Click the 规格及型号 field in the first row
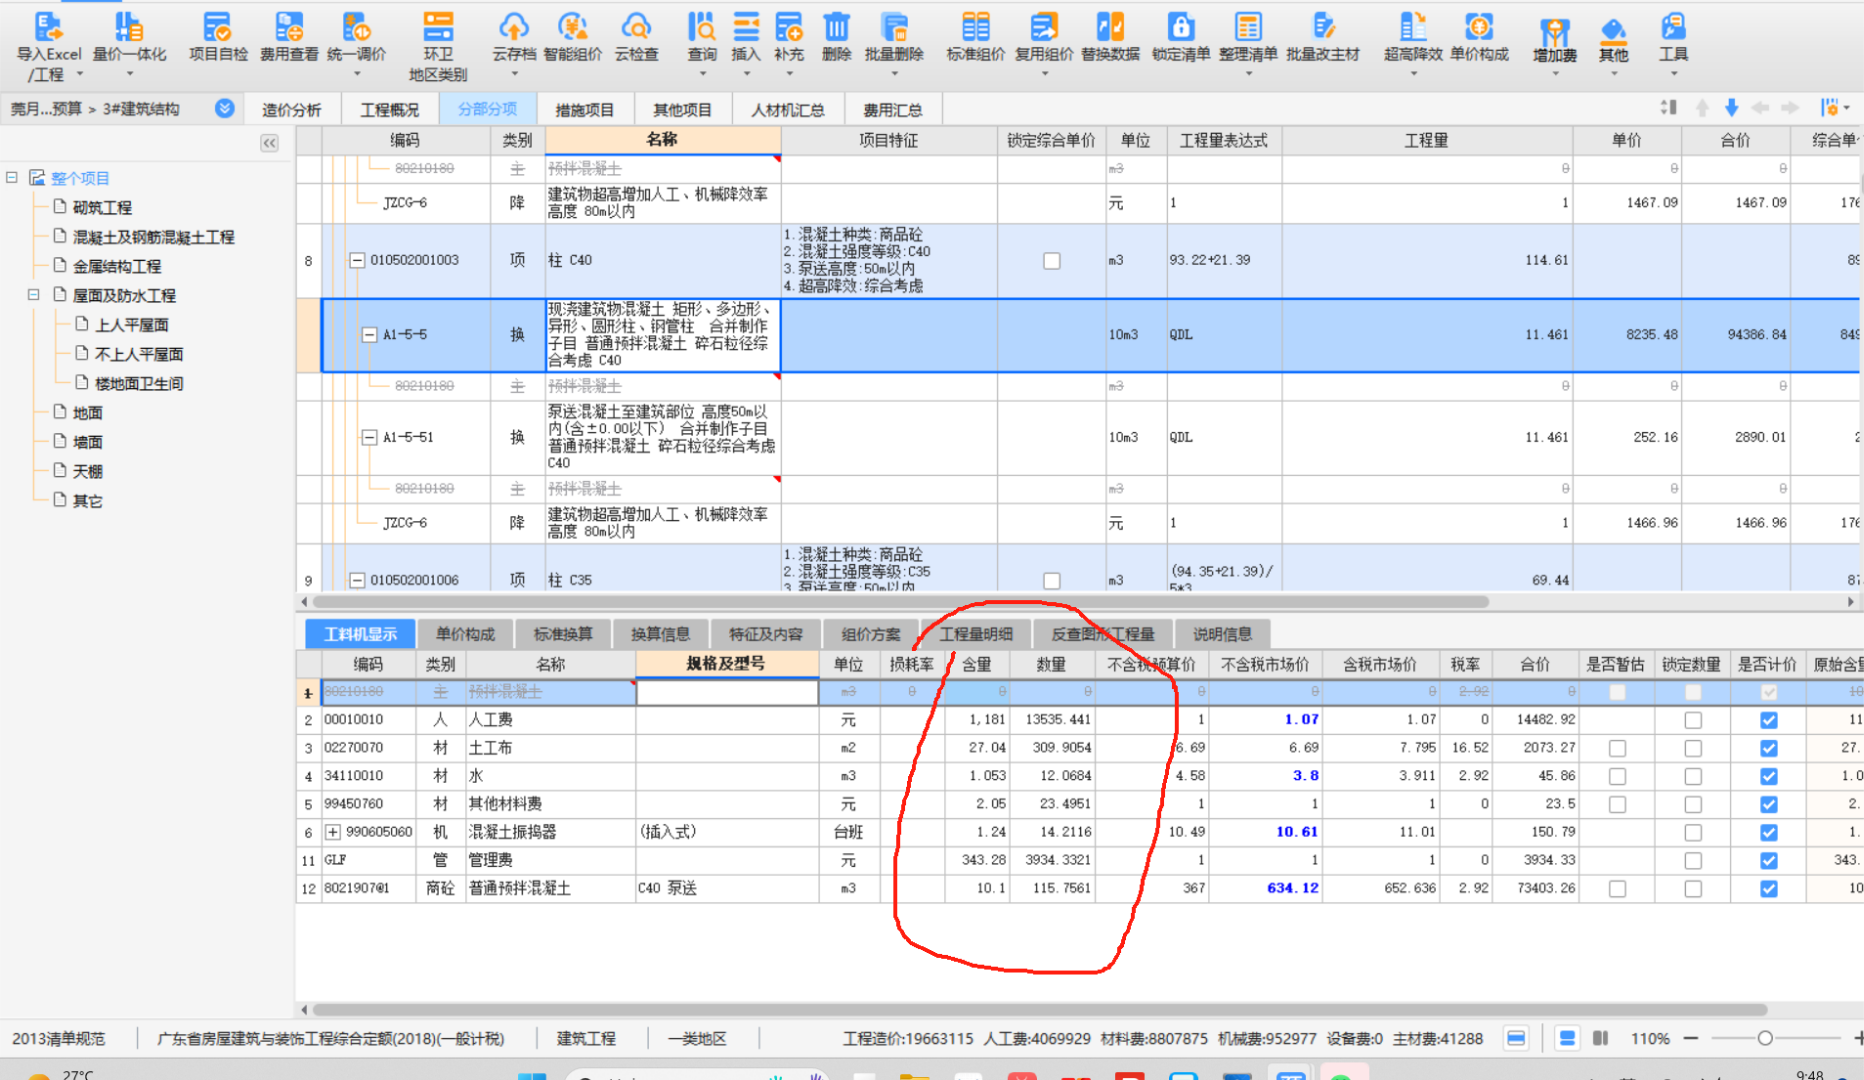Image resolution: width=1864 pixels, height=1080 pixels. pyautogui.click(x=727, y=692)
